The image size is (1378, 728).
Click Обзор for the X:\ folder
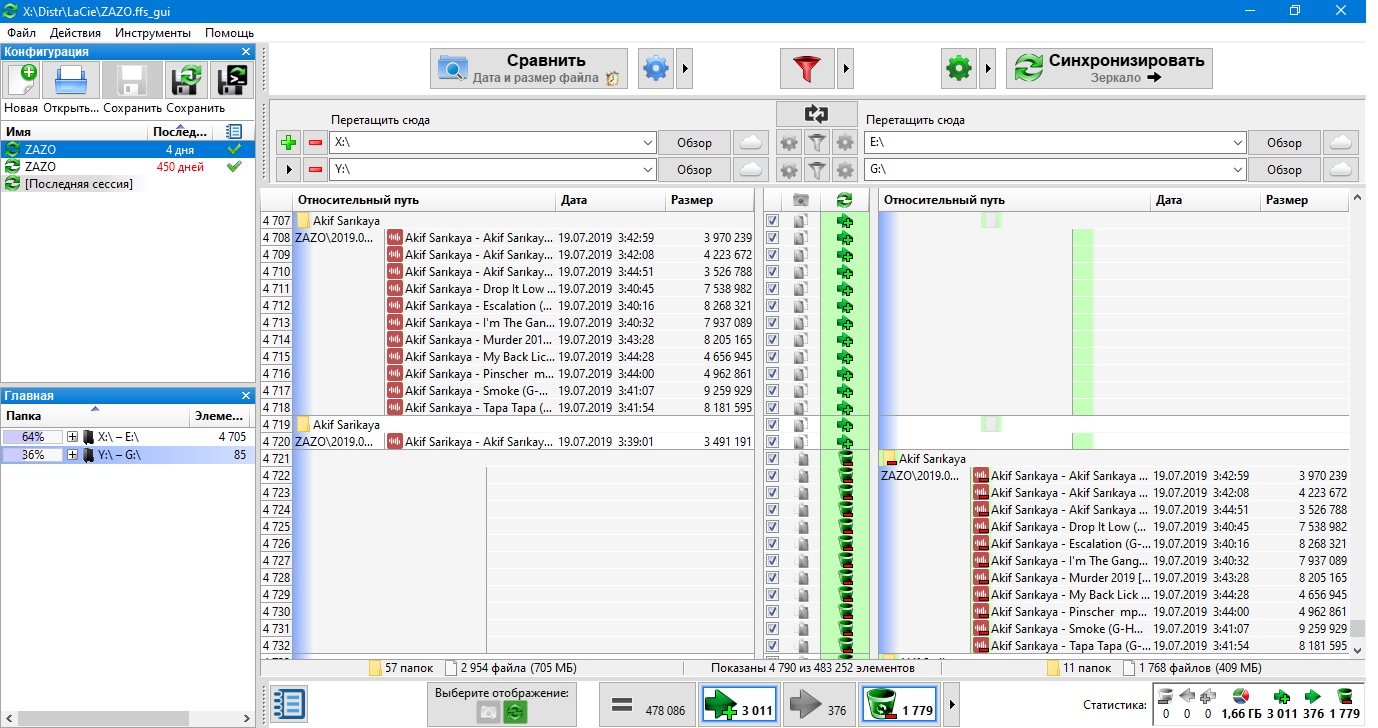coord(694,143)
